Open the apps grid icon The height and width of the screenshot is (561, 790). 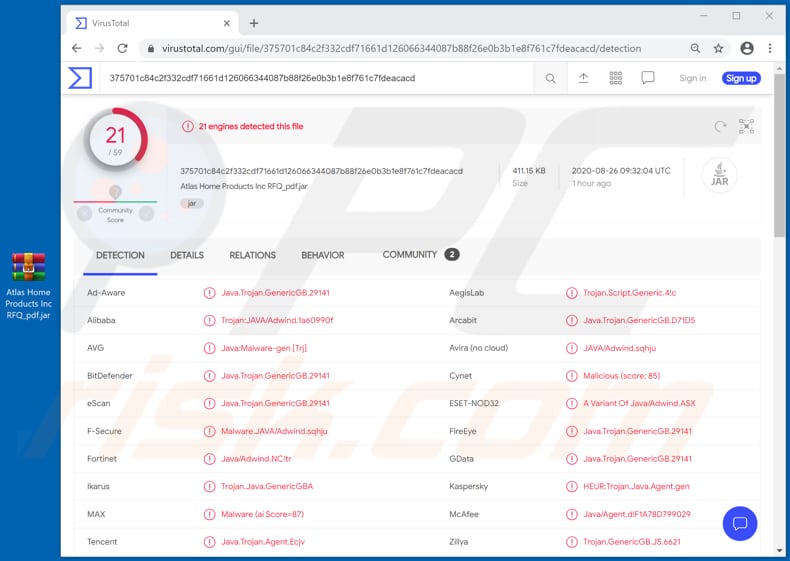pos(616,78)
